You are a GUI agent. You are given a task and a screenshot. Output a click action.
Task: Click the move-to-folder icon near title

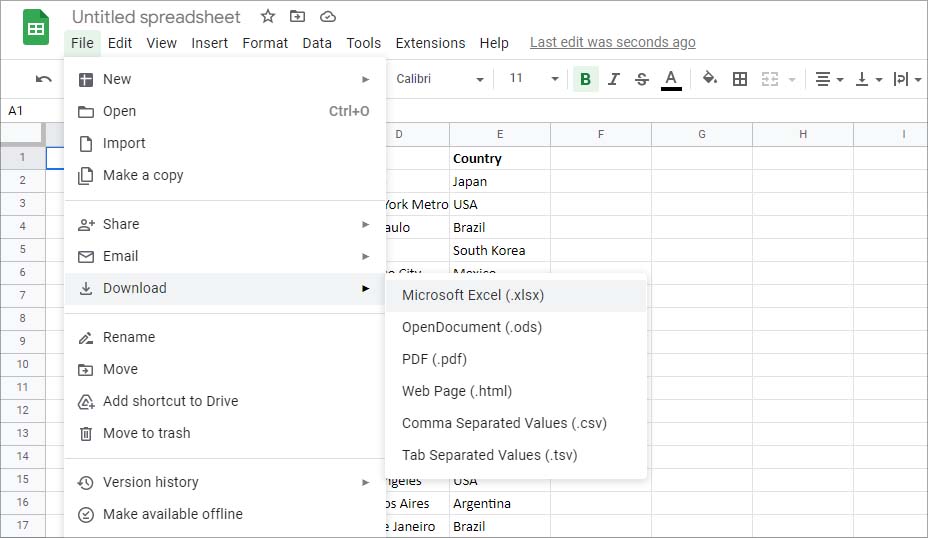[297, 17]
